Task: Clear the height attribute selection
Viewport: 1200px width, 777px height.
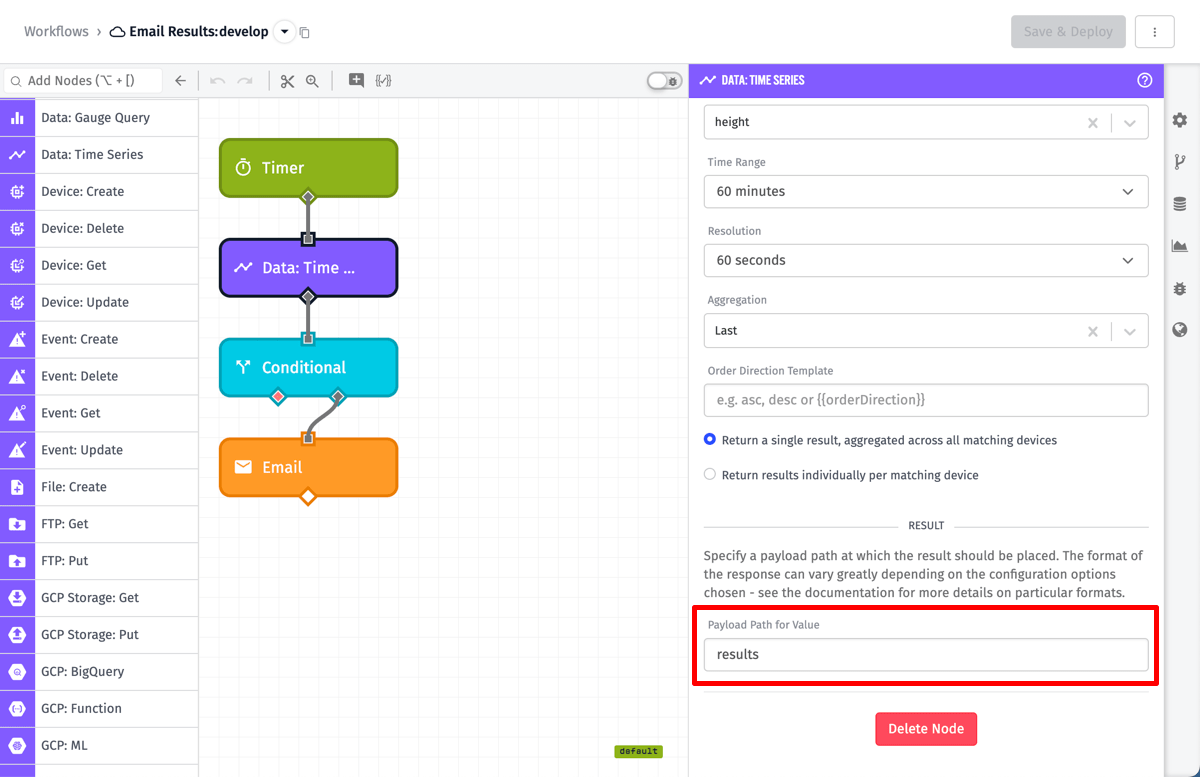Action: (1093, 122)
